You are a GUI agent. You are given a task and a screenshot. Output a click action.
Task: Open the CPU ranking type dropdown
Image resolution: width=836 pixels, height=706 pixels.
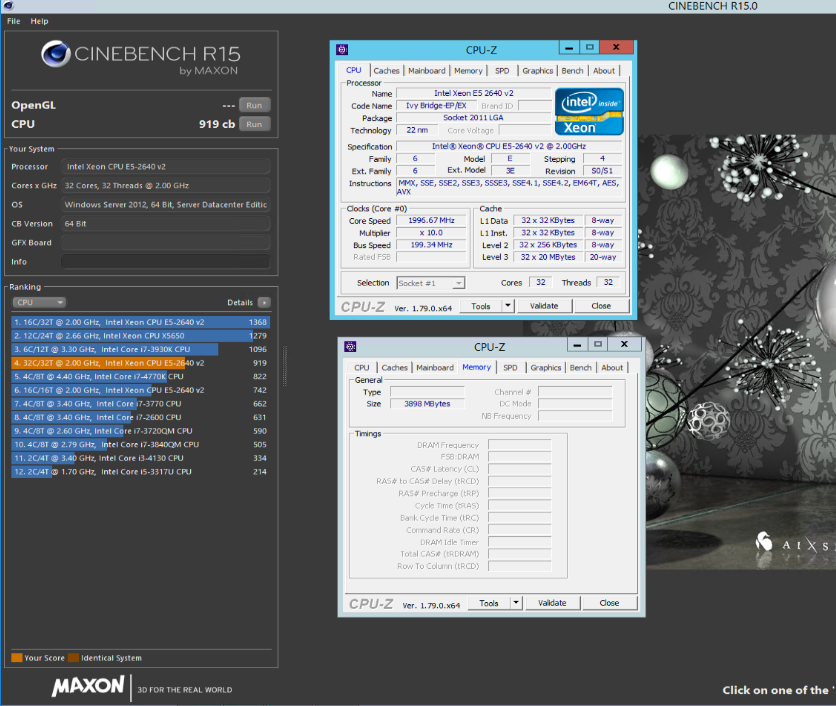tap(39, 302)
